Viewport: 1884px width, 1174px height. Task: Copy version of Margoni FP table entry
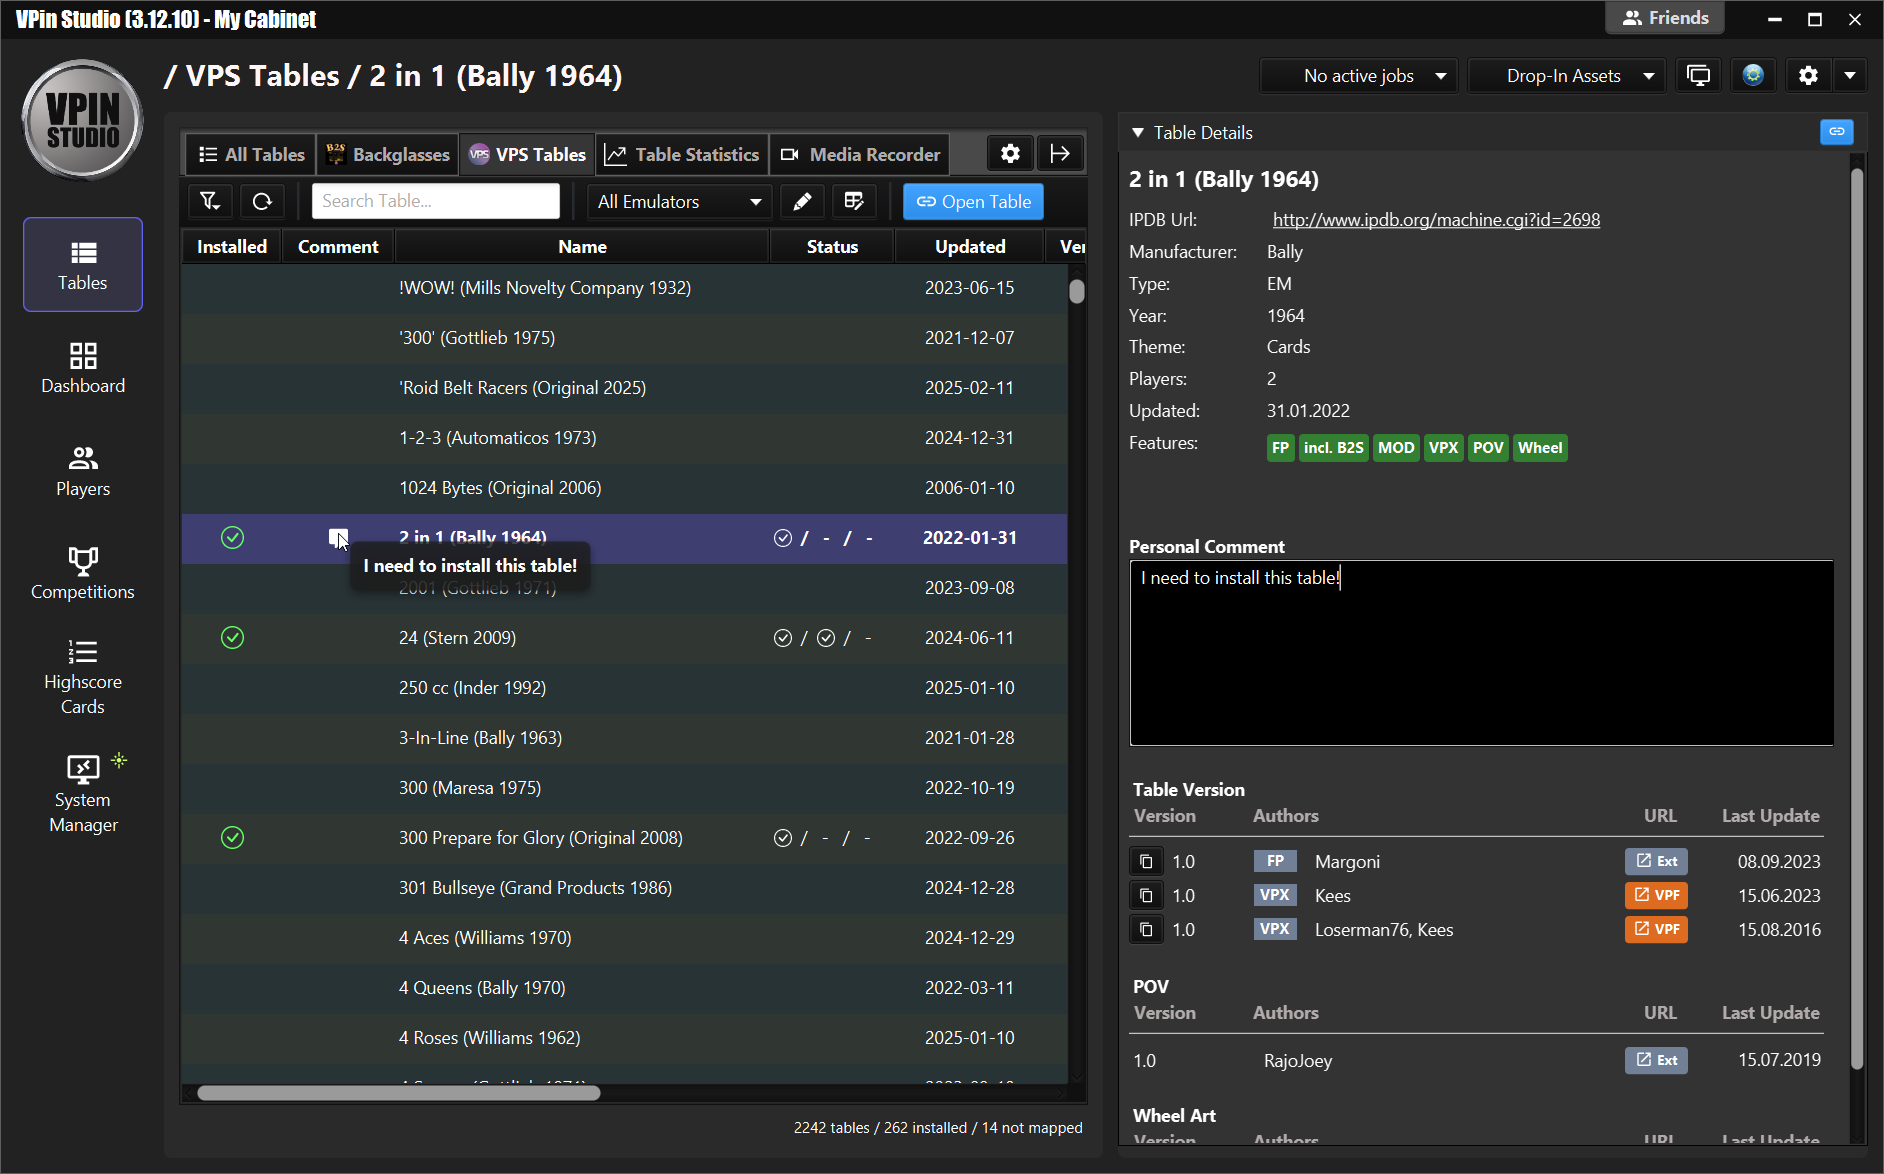(x=1147, y=862)
